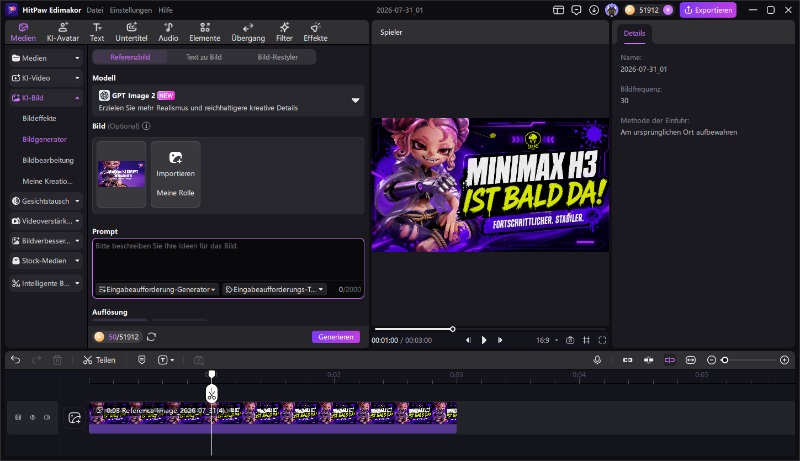Open the Übergang transitions panel
This screenshot has height=461, width=800.
[x=248, y=32]
